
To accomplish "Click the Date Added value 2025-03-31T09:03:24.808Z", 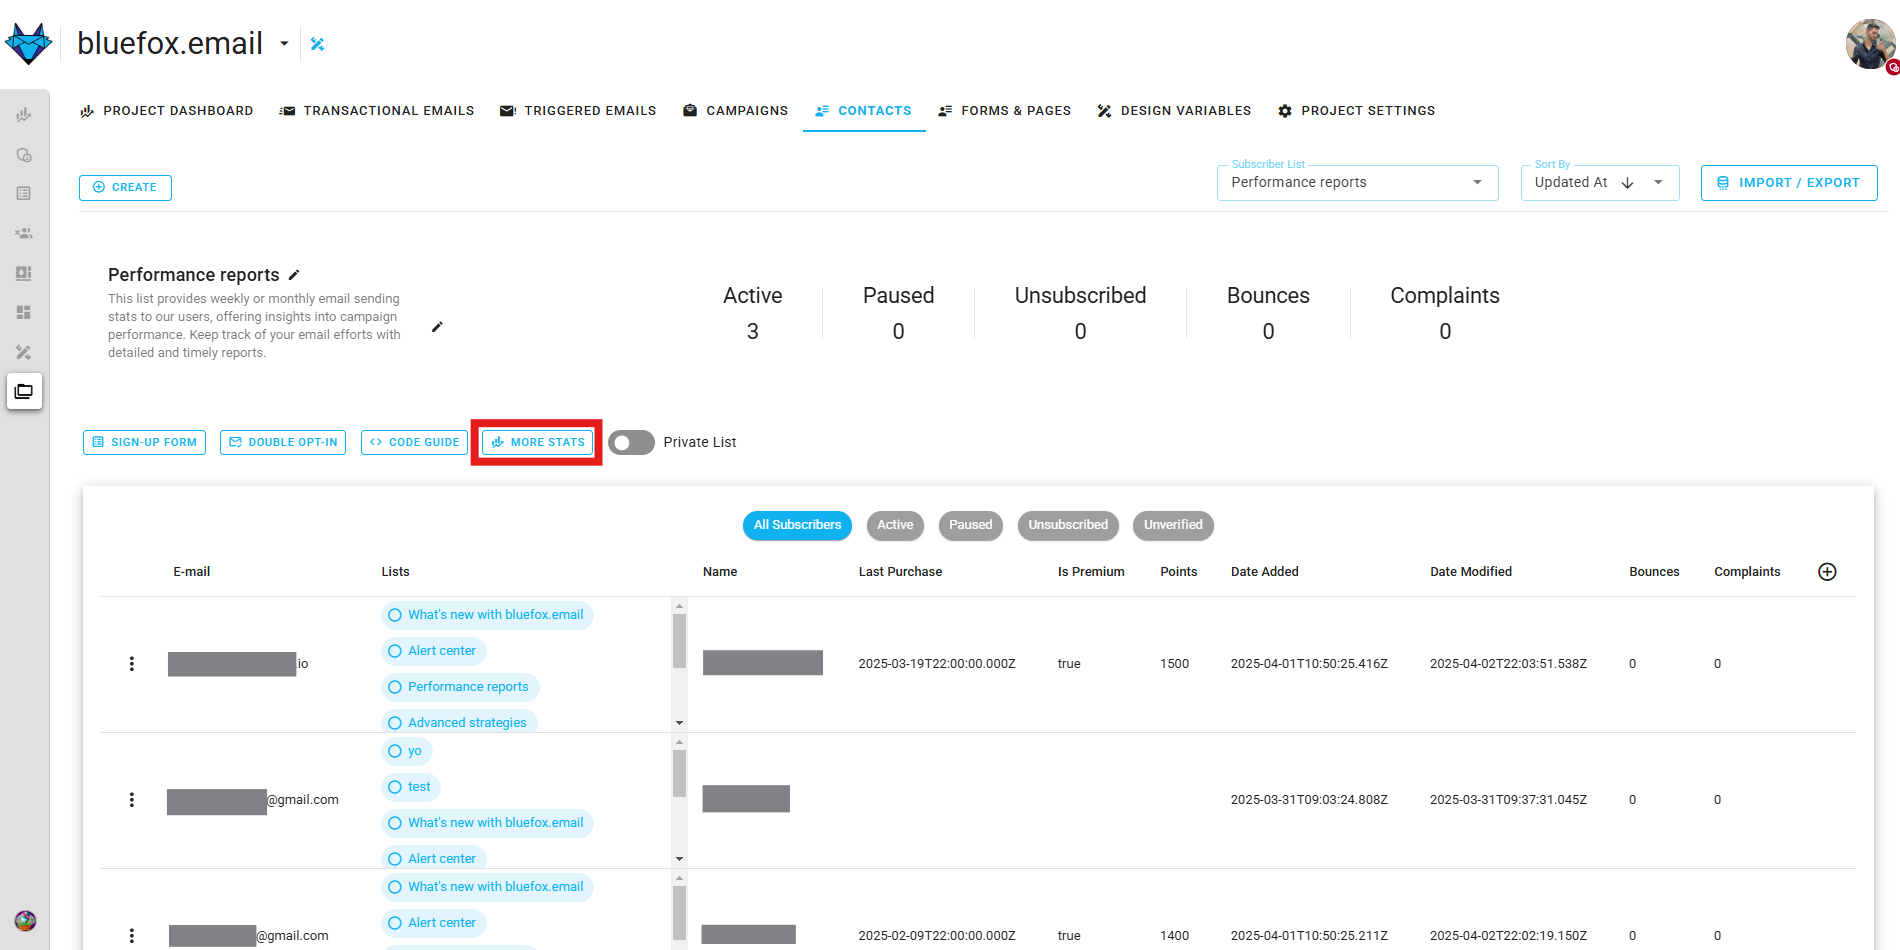I will pos(1309,800).
